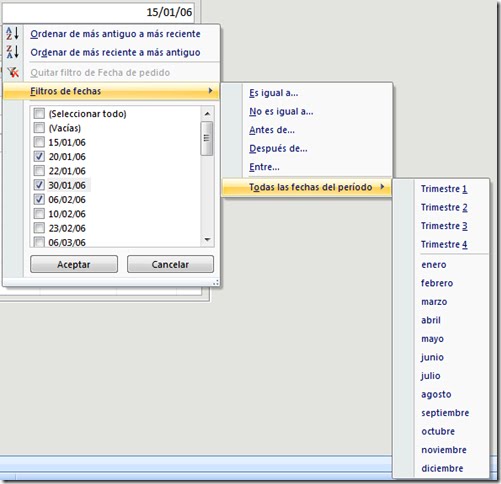
Task: Select Trimestre 4 period
Action: click(444, 244)
